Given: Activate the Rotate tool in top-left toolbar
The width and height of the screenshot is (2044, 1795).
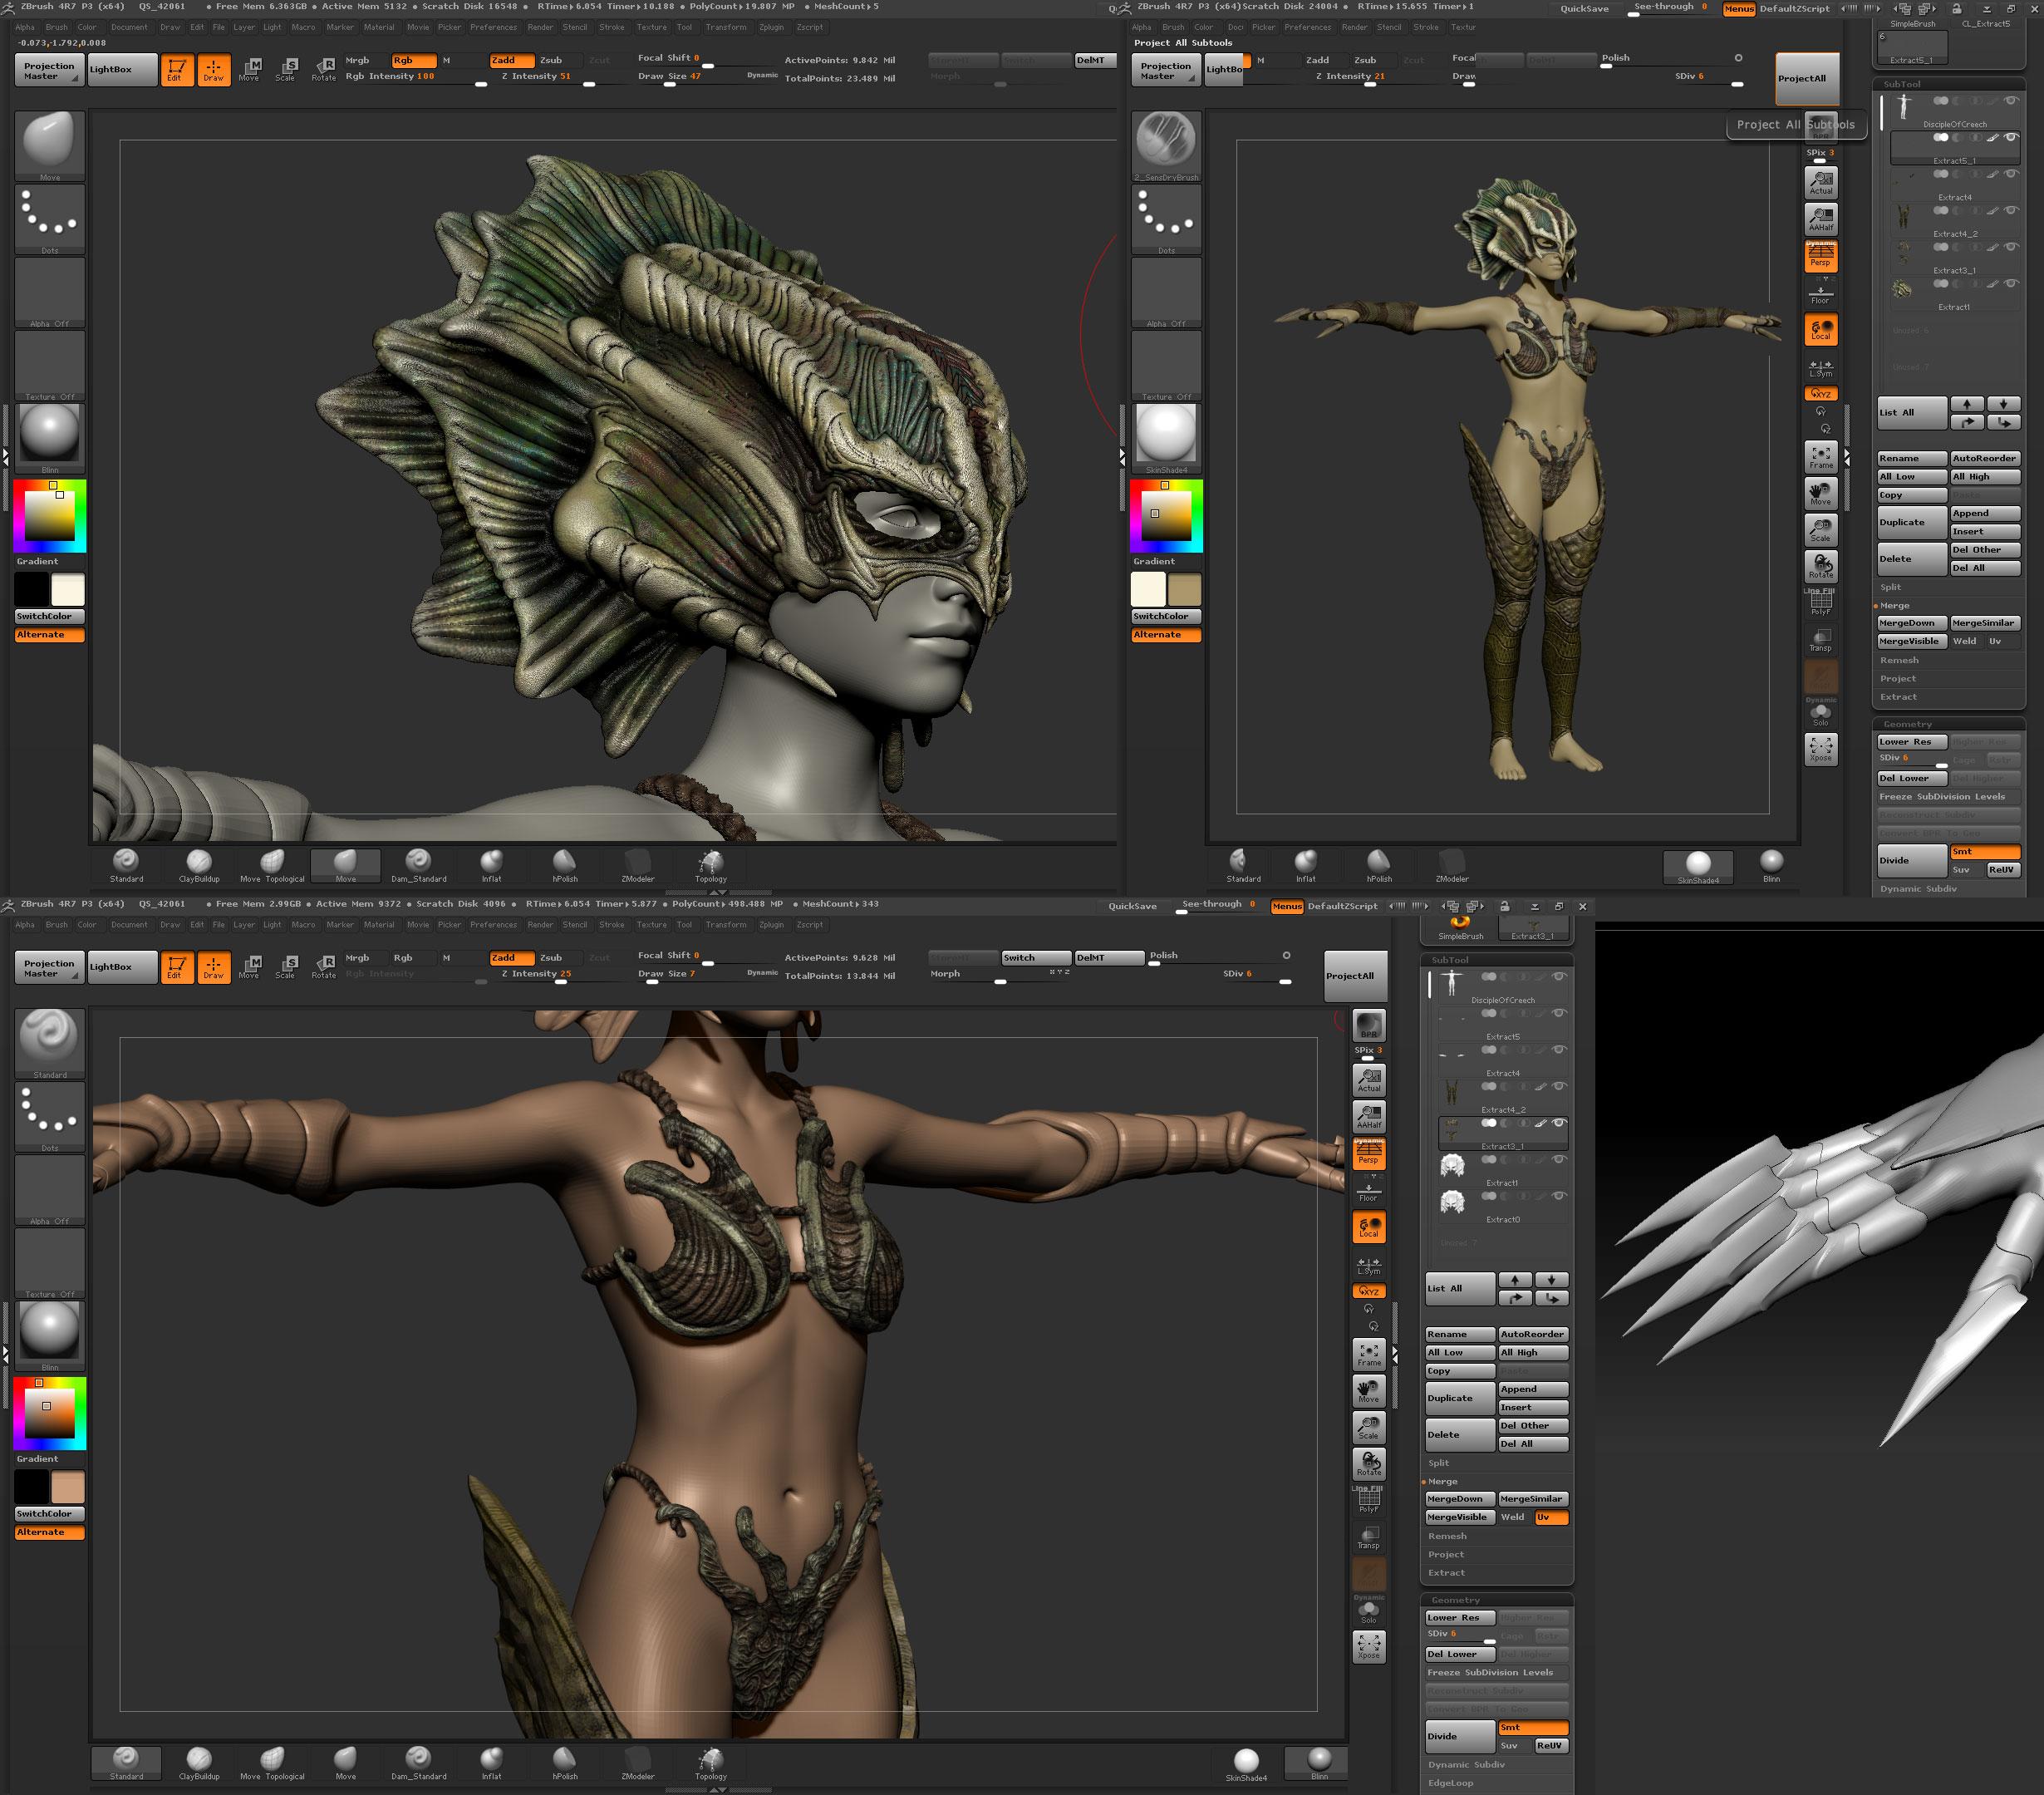Looking at the screenshot, I should pos(324,69).
